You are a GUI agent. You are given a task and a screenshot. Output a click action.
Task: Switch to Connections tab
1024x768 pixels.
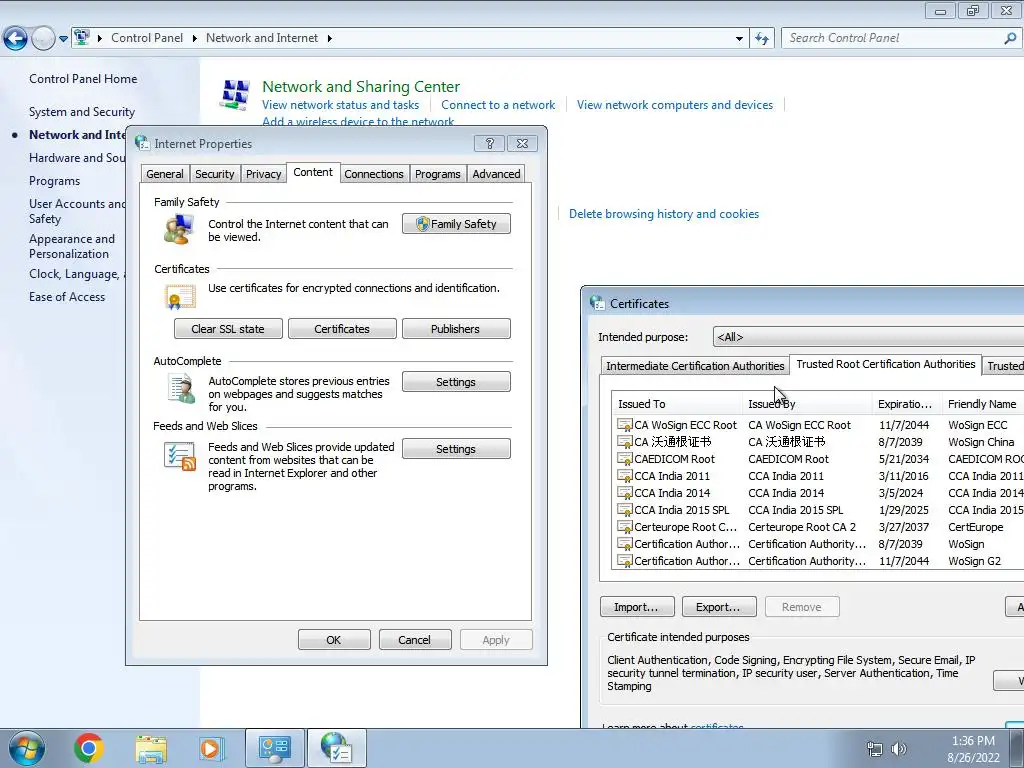point(374,174)
